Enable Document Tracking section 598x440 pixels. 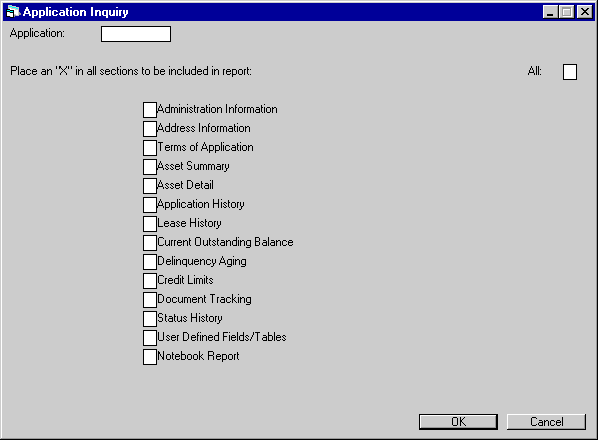(x=150, y=300)
